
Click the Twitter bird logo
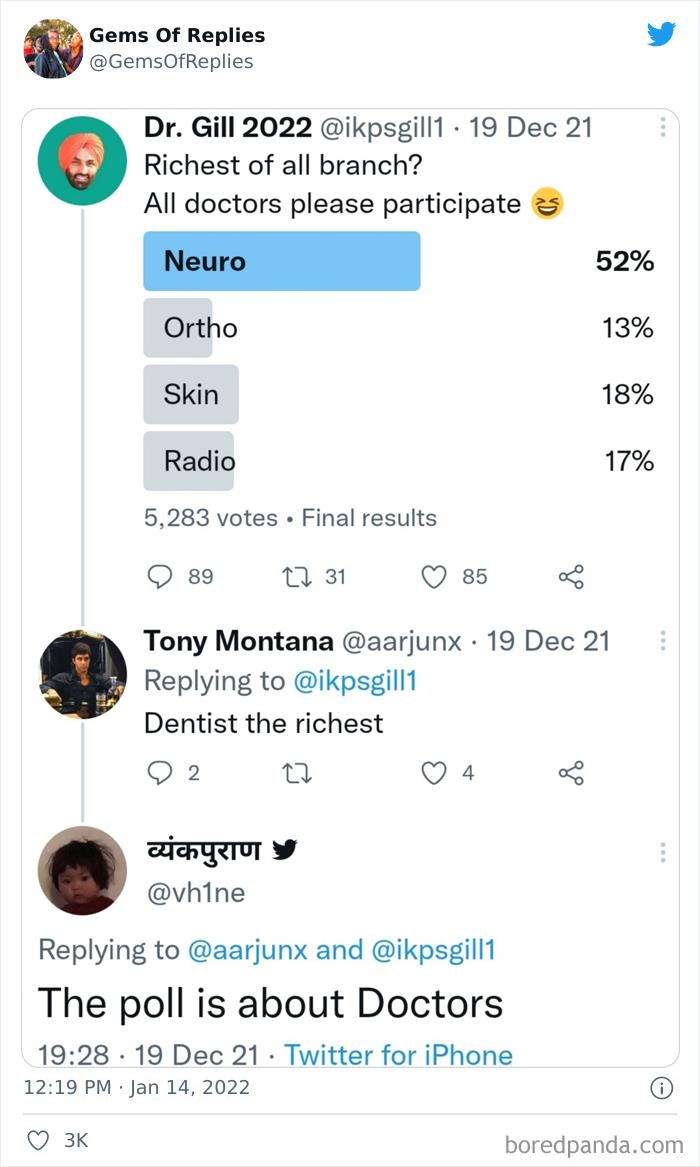tap(661, 34)
